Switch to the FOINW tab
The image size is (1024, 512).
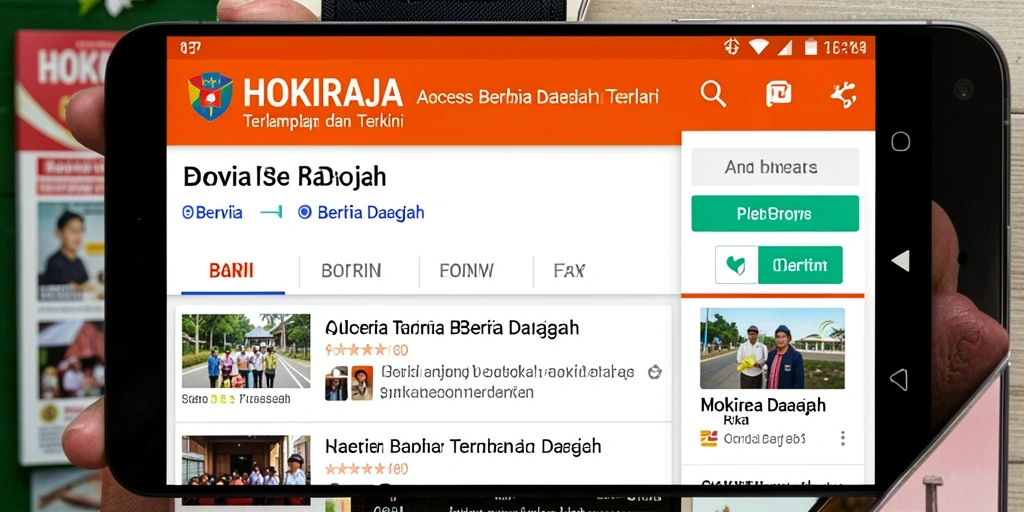[466, 270]
